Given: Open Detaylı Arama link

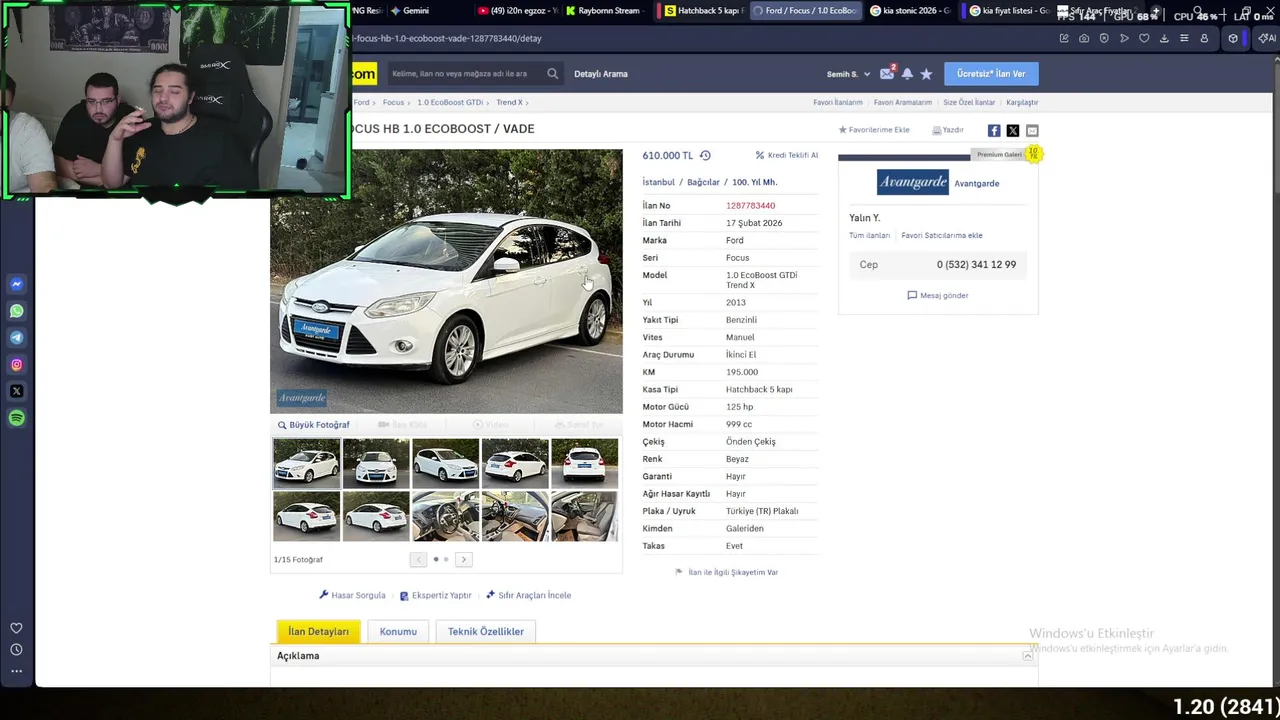Looking at the screenshot, I should pos(601,74).
